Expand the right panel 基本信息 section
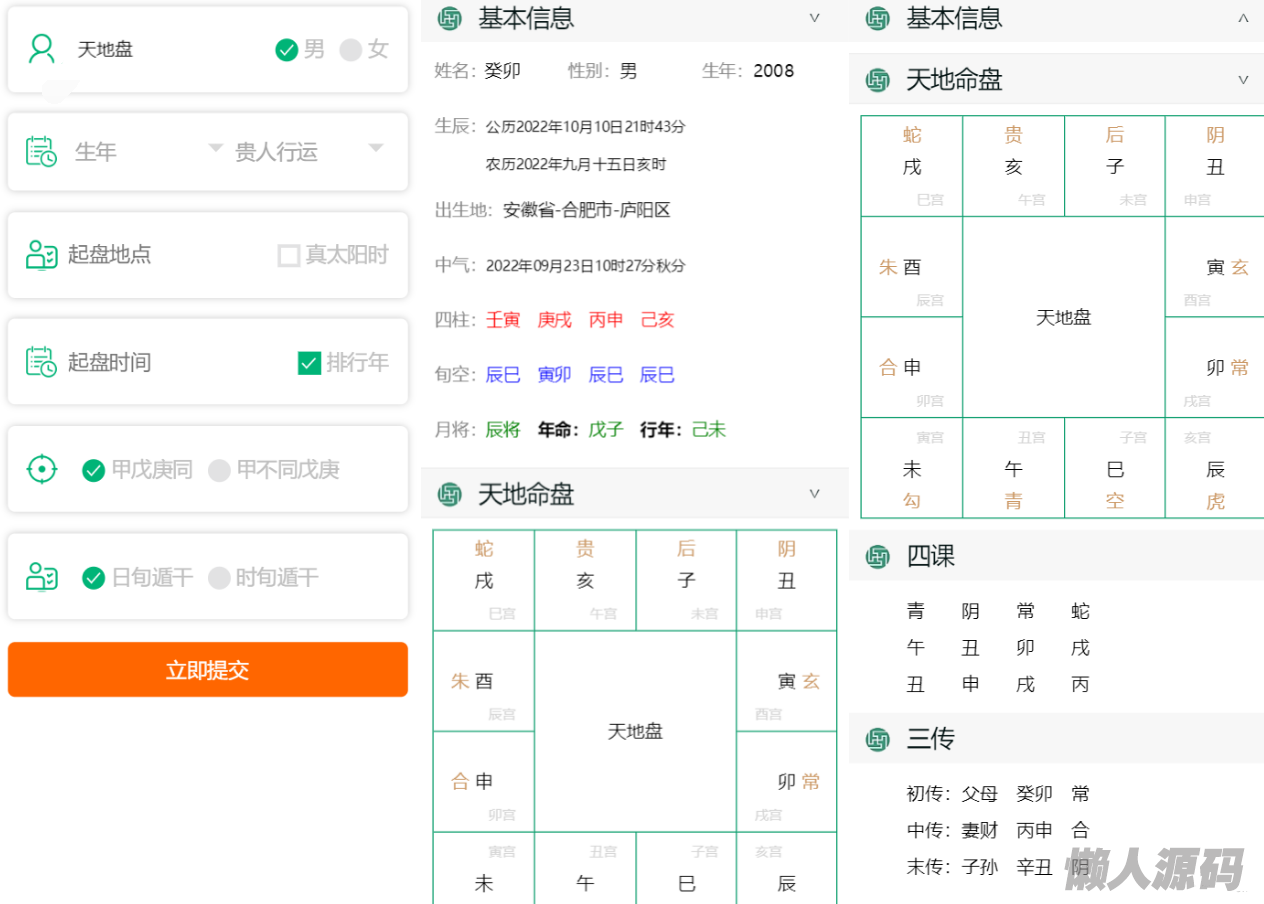 (1243, 18)
